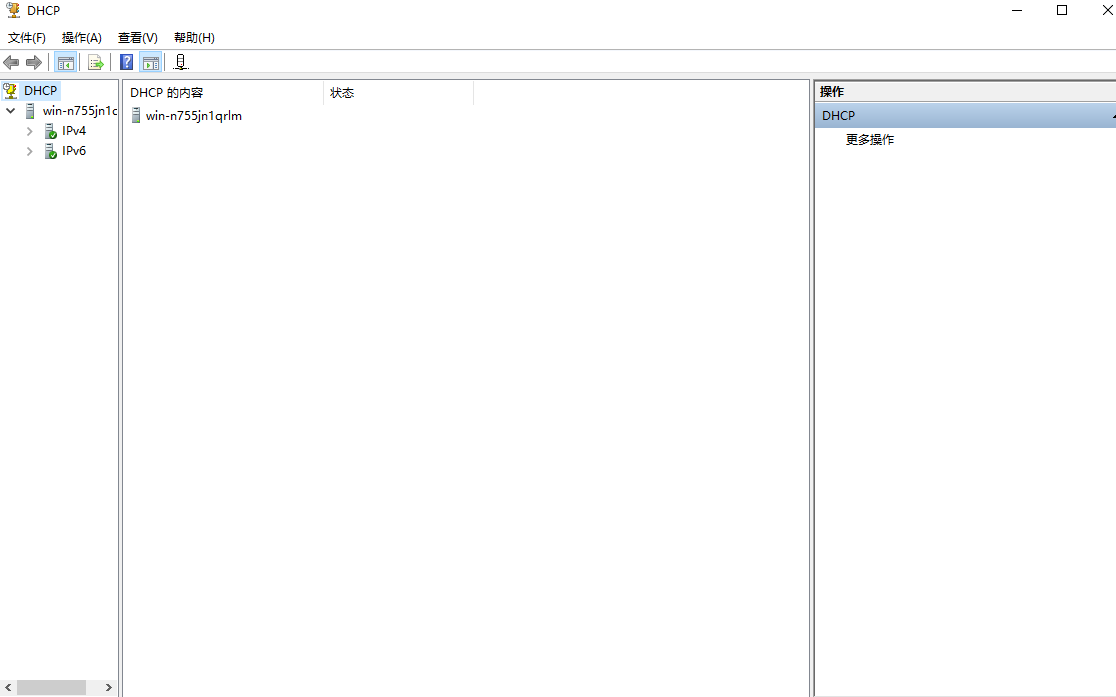The width and height of the screenshot is (1116, 697).
Task: Click the IPv4 node icon
Action: tap(51, 131)
